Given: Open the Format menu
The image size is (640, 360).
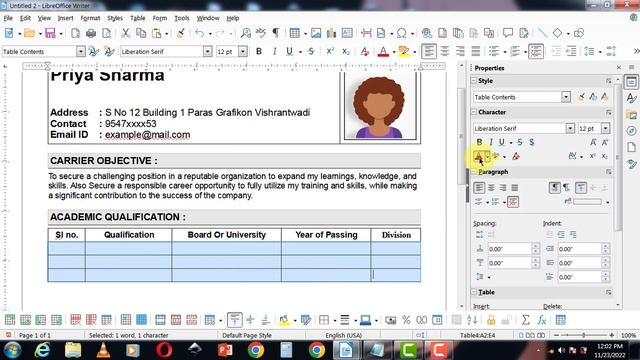Looking at the screenshot, I should 90,18.
